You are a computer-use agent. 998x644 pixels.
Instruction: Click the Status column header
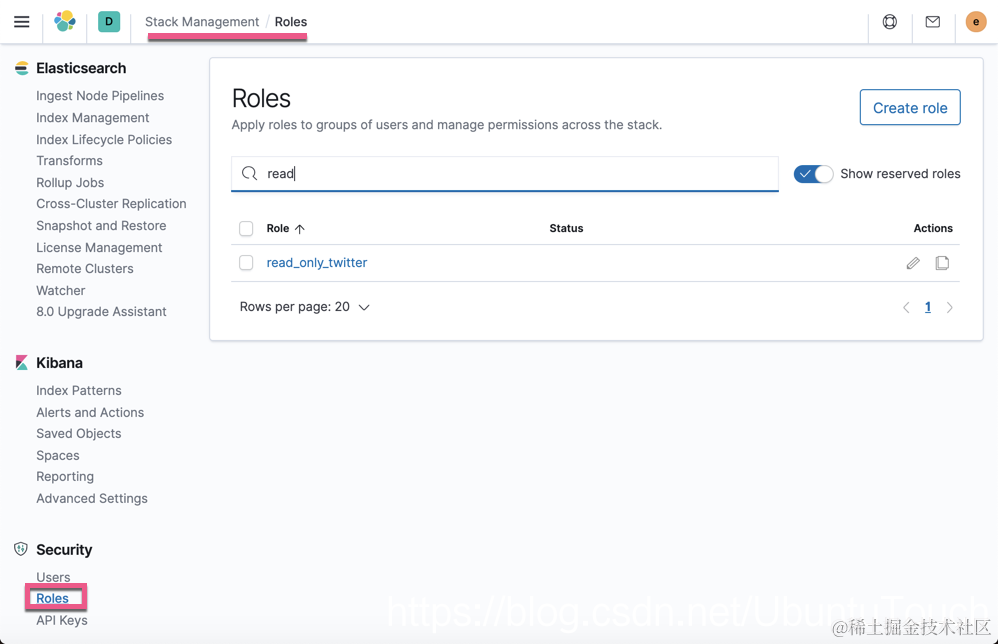[x=566, y=228]
